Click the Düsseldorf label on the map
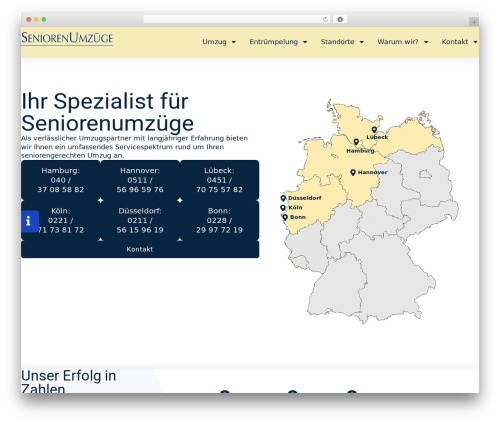Screen dimensions: 500x423 tap(305, 198)
